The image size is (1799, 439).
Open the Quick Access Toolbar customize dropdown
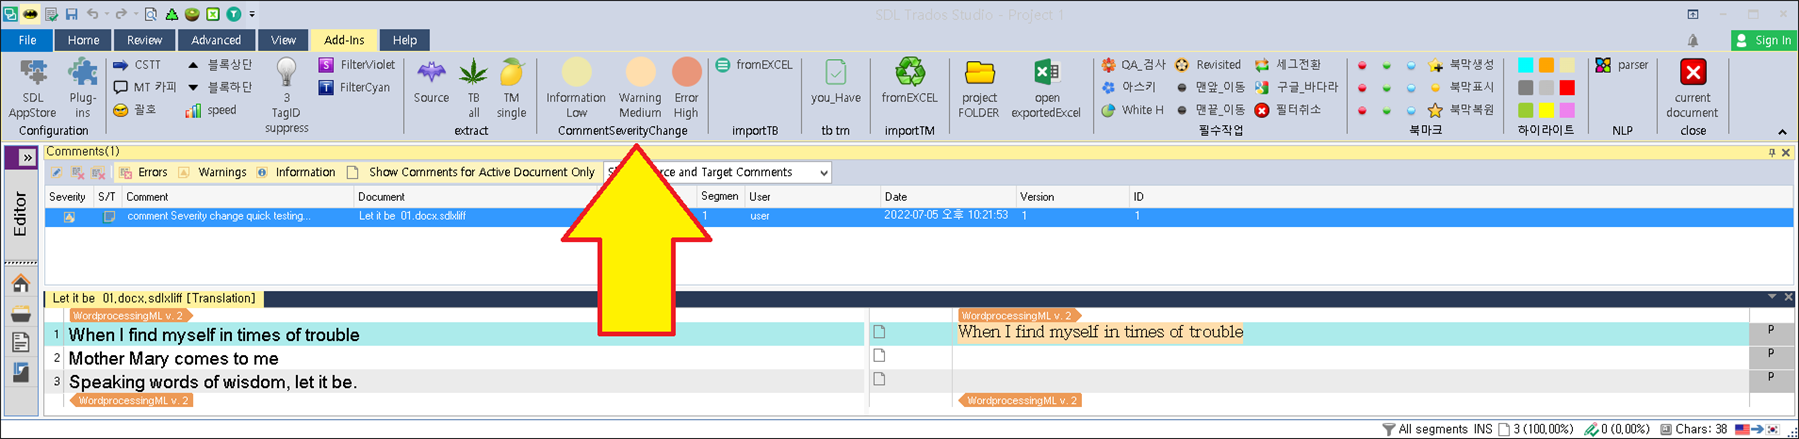coord(252,14)
